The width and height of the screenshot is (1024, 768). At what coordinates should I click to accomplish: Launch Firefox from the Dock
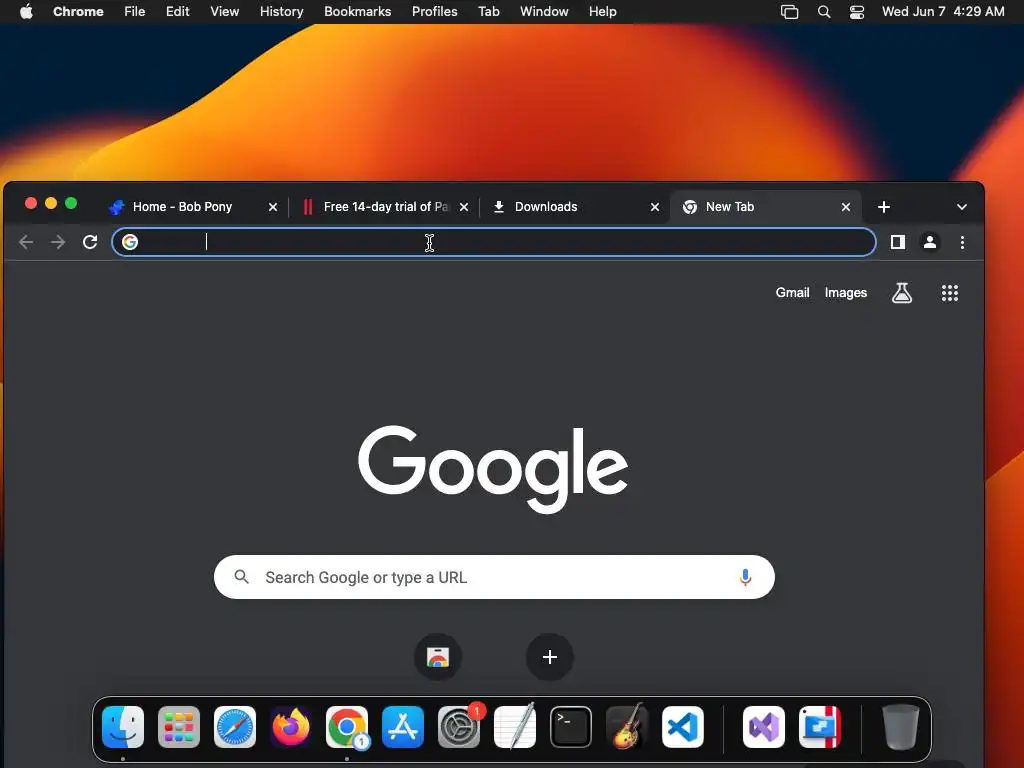tap(291, 727)
